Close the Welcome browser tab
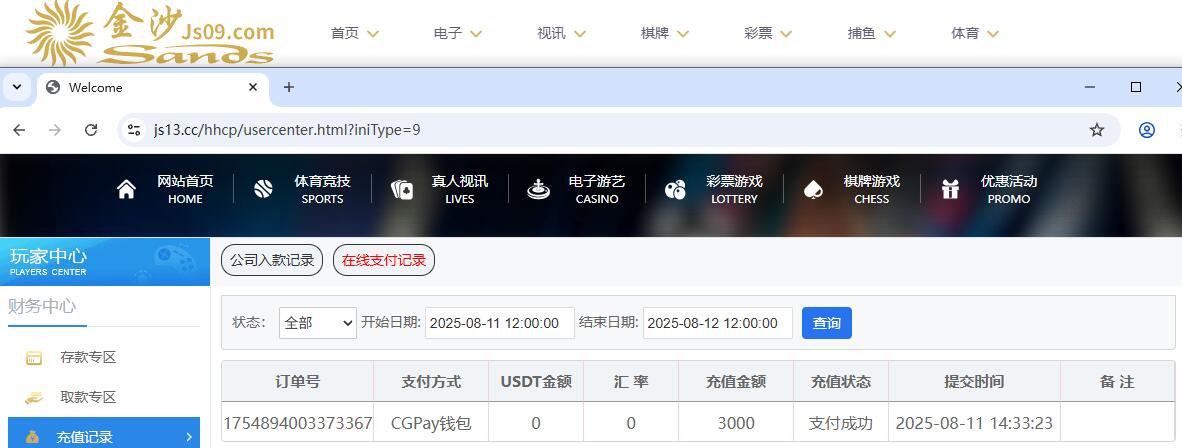This screenshot has height=448, width=1182. pyautogui.click(x=253, y=87)
